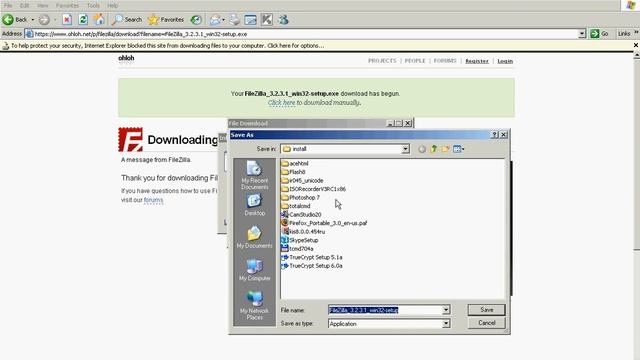
Task: Open the Favorites pane with star button
Action: tap(166, 19)
